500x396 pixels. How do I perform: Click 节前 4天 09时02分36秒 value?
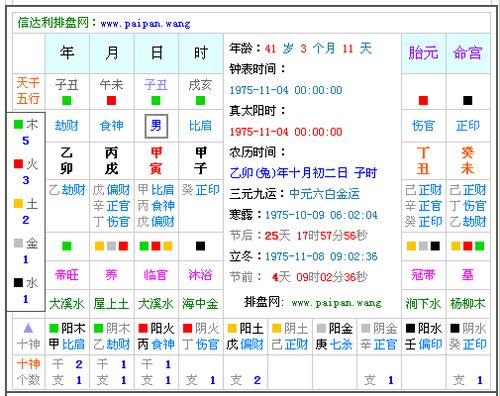[320, 277]
